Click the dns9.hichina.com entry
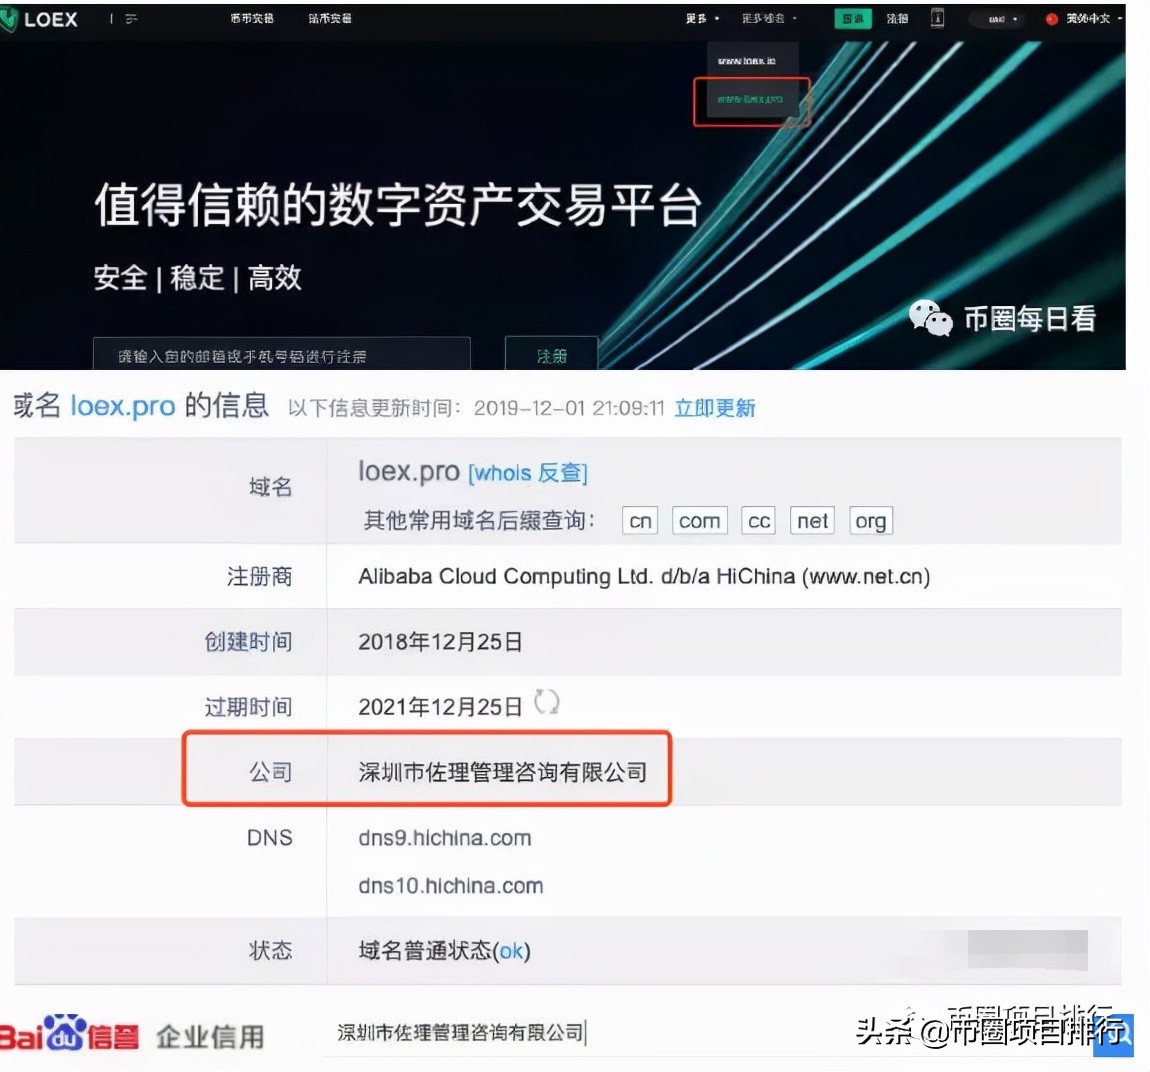This screenshot has height=1072, width=1150. point(444,838)
